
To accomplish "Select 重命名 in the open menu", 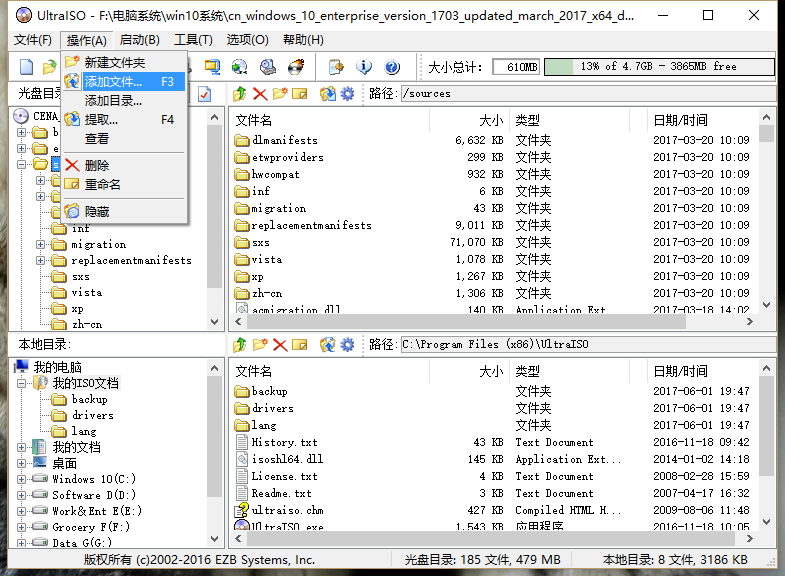I will click(102, 184).
